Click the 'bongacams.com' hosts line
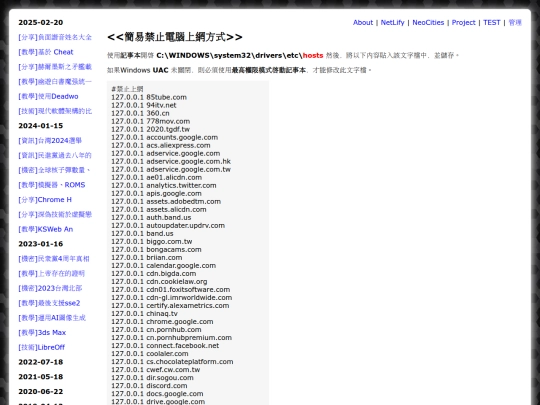This screenshot has height=405, width=540. [156, 250]
